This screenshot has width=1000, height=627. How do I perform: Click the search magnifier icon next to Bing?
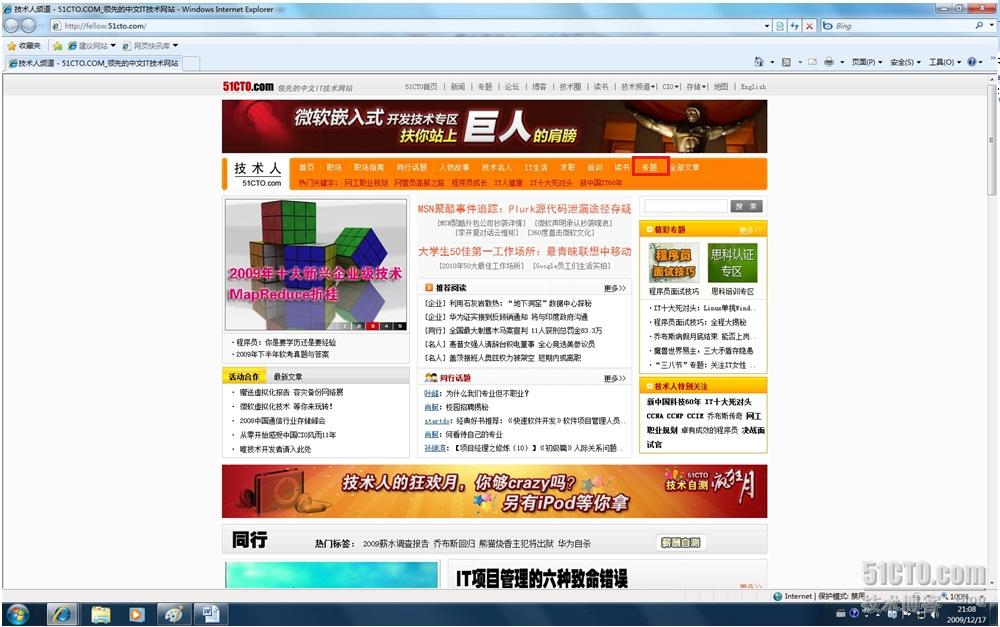coord(979,26)
